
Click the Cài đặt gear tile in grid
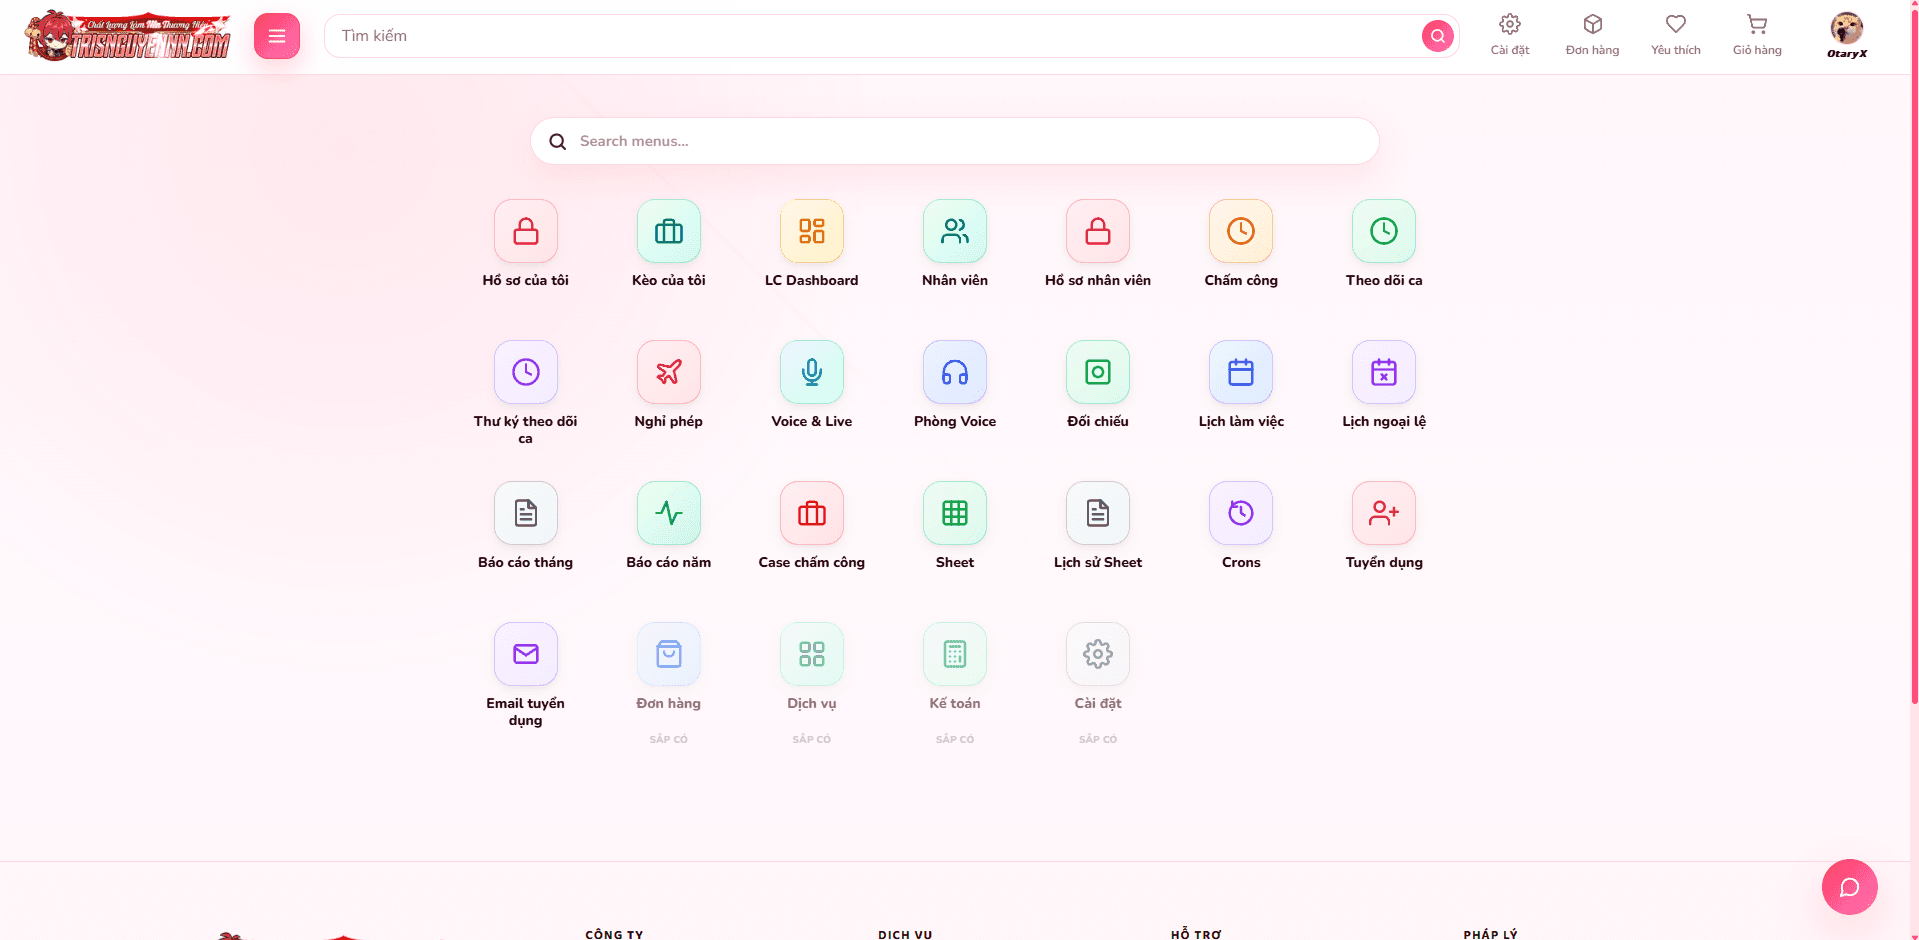(x=1098, y=654)
